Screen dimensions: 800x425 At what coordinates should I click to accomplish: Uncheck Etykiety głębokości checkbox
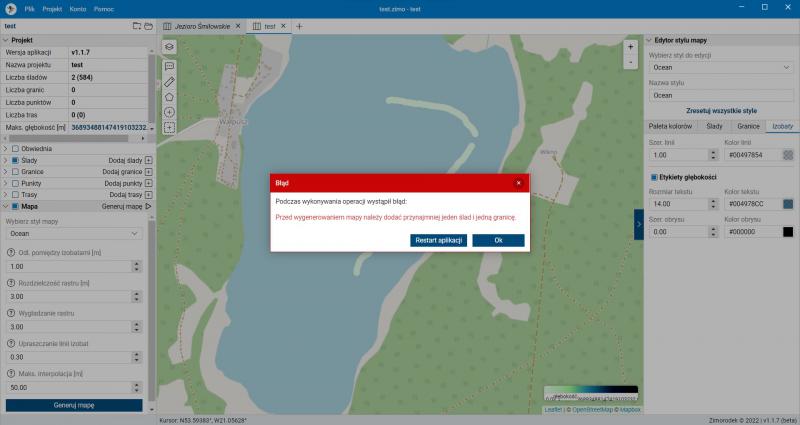point(653,177)
